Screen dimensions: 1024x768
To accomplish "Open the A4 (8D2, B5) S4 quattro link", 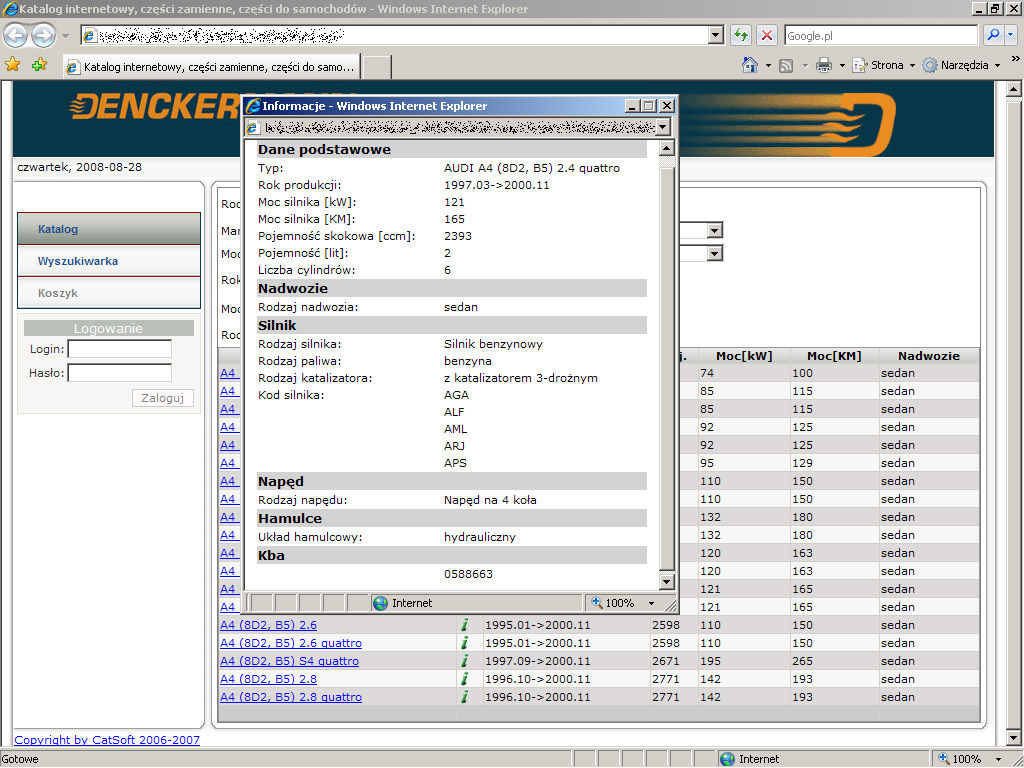I will coord(289,661).
